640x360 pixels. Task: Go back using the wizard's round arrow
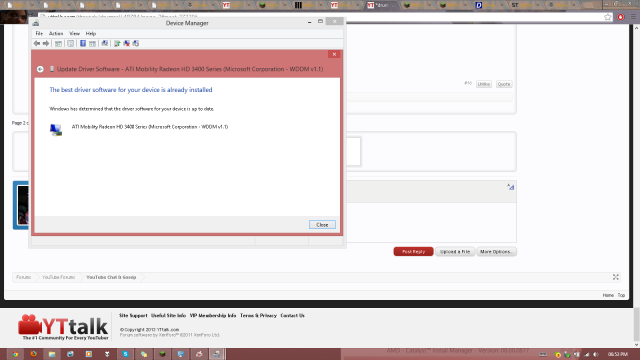point(40,69)
